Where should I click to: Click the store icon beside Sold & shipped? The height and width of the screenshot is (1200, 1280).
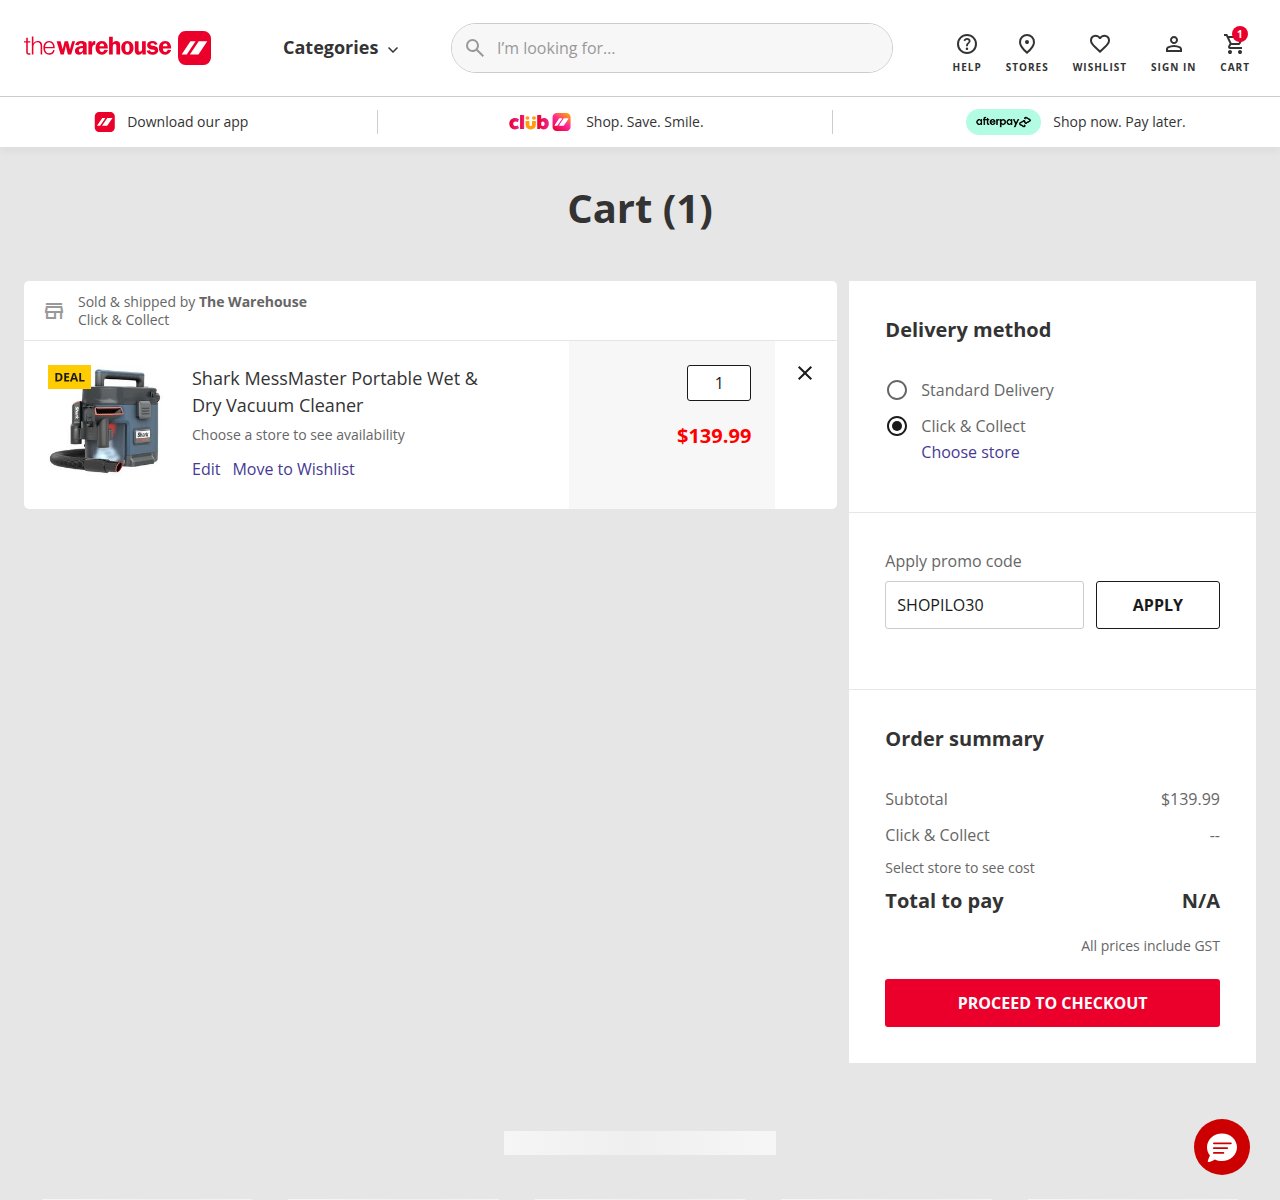54,311
